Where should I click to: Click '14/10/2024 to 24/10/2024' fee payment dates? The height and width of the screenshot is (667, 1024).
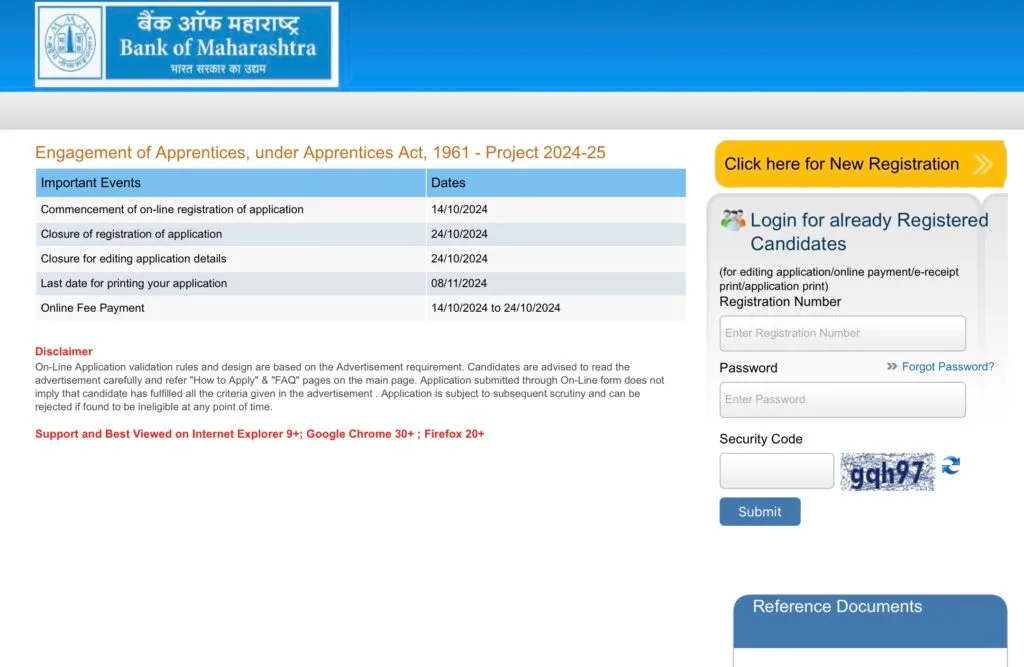tap(496, 308)
